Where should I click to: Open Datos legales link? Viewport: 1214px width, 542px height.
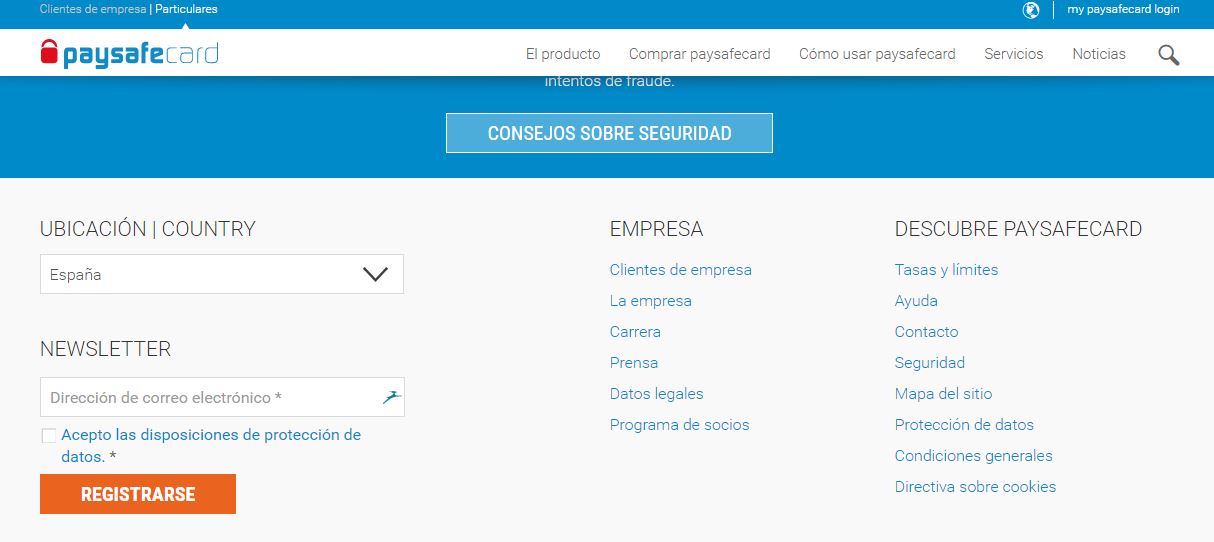click(x=657, y=394)
